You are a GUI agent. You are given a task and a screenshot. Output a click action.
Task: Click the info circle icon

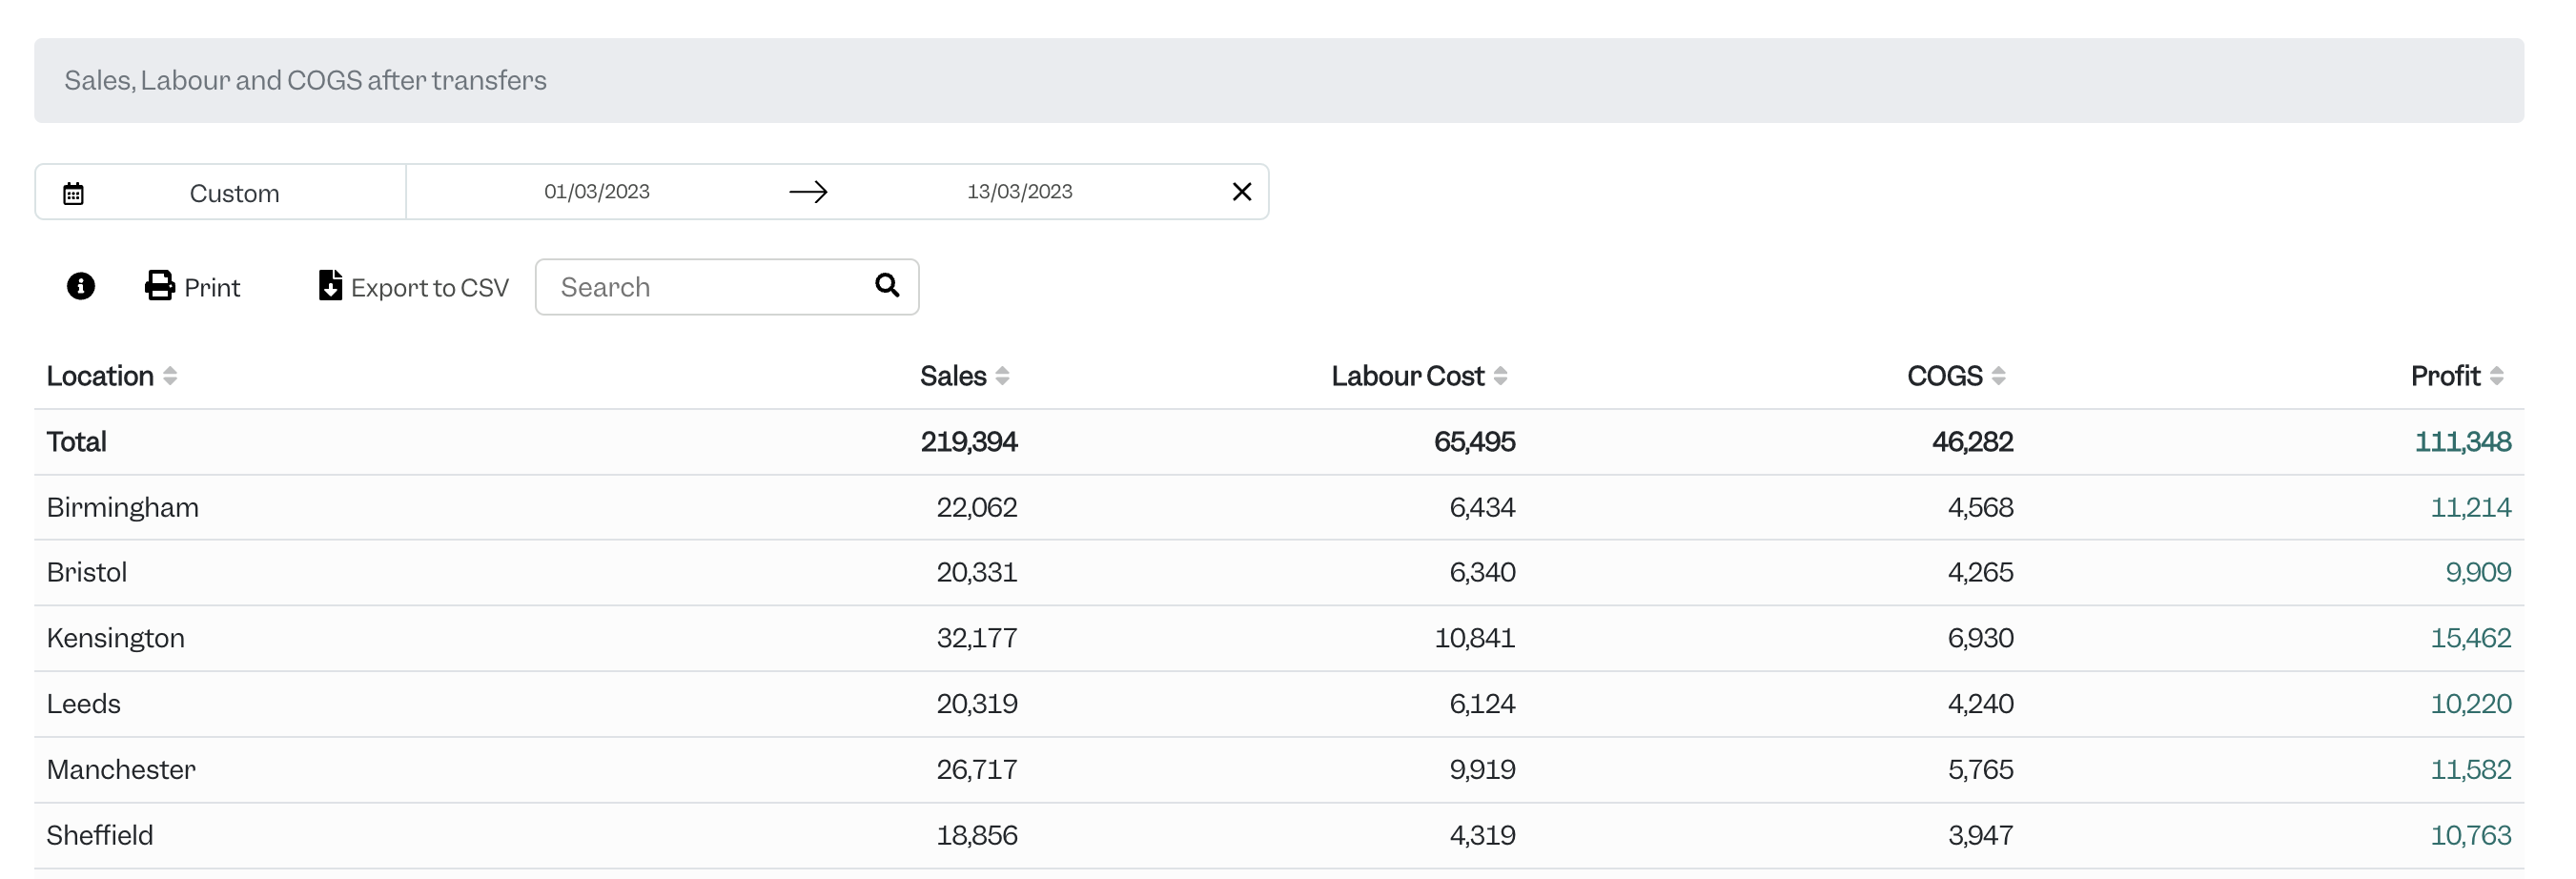tap(81, 287)
